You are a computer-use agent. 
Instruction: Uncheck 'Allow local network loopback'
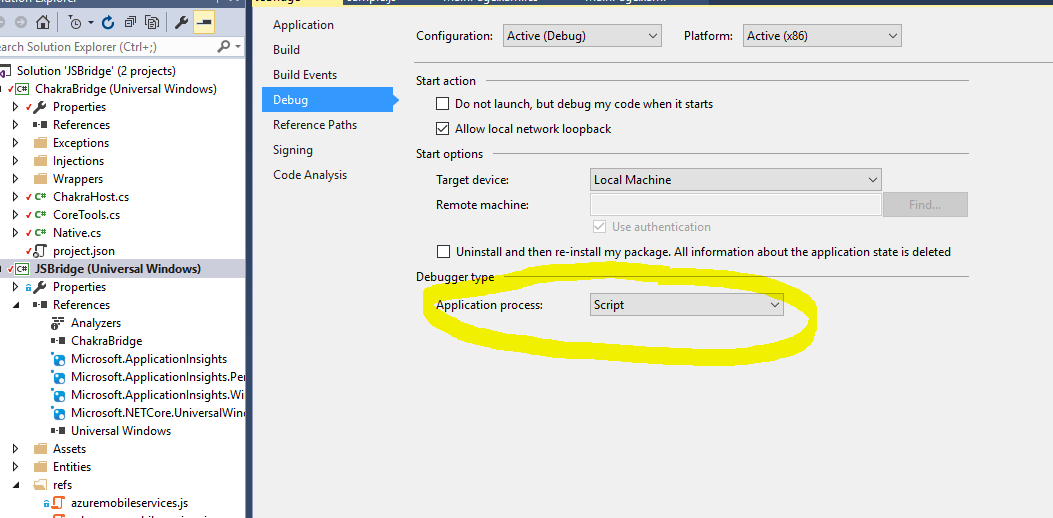443,129
